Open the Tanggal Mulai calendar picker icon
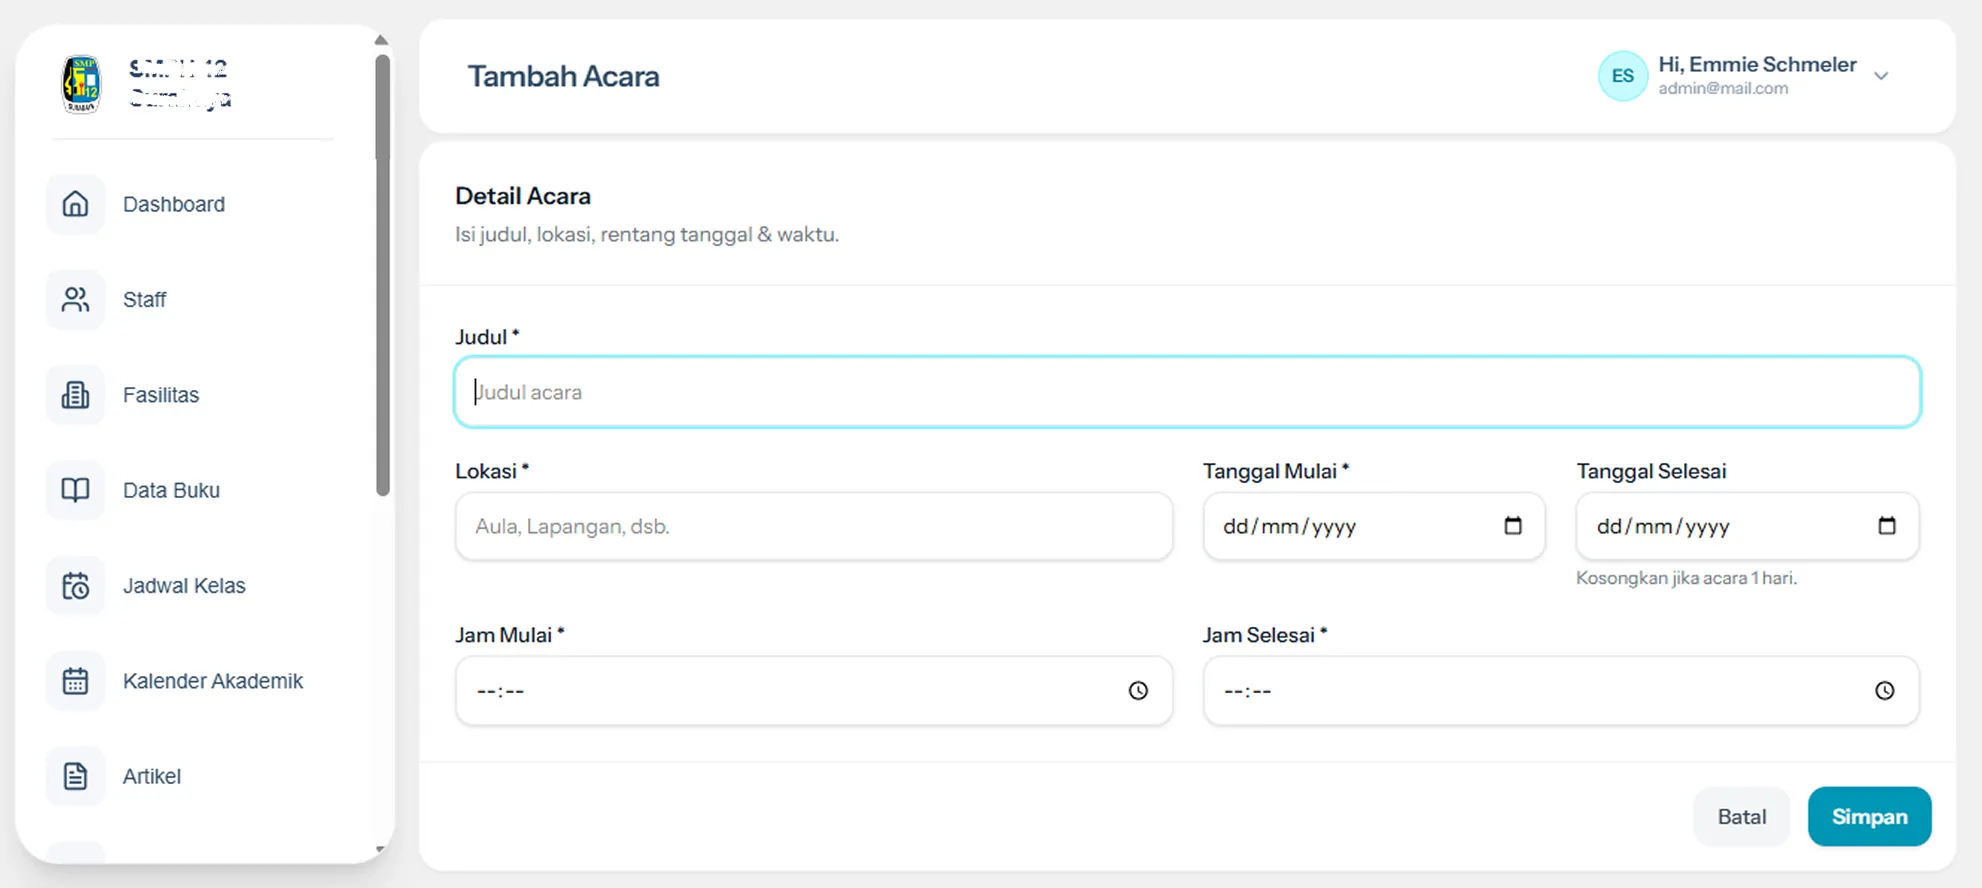This screenshot has width=1982, height=888. coord(1513,526)
